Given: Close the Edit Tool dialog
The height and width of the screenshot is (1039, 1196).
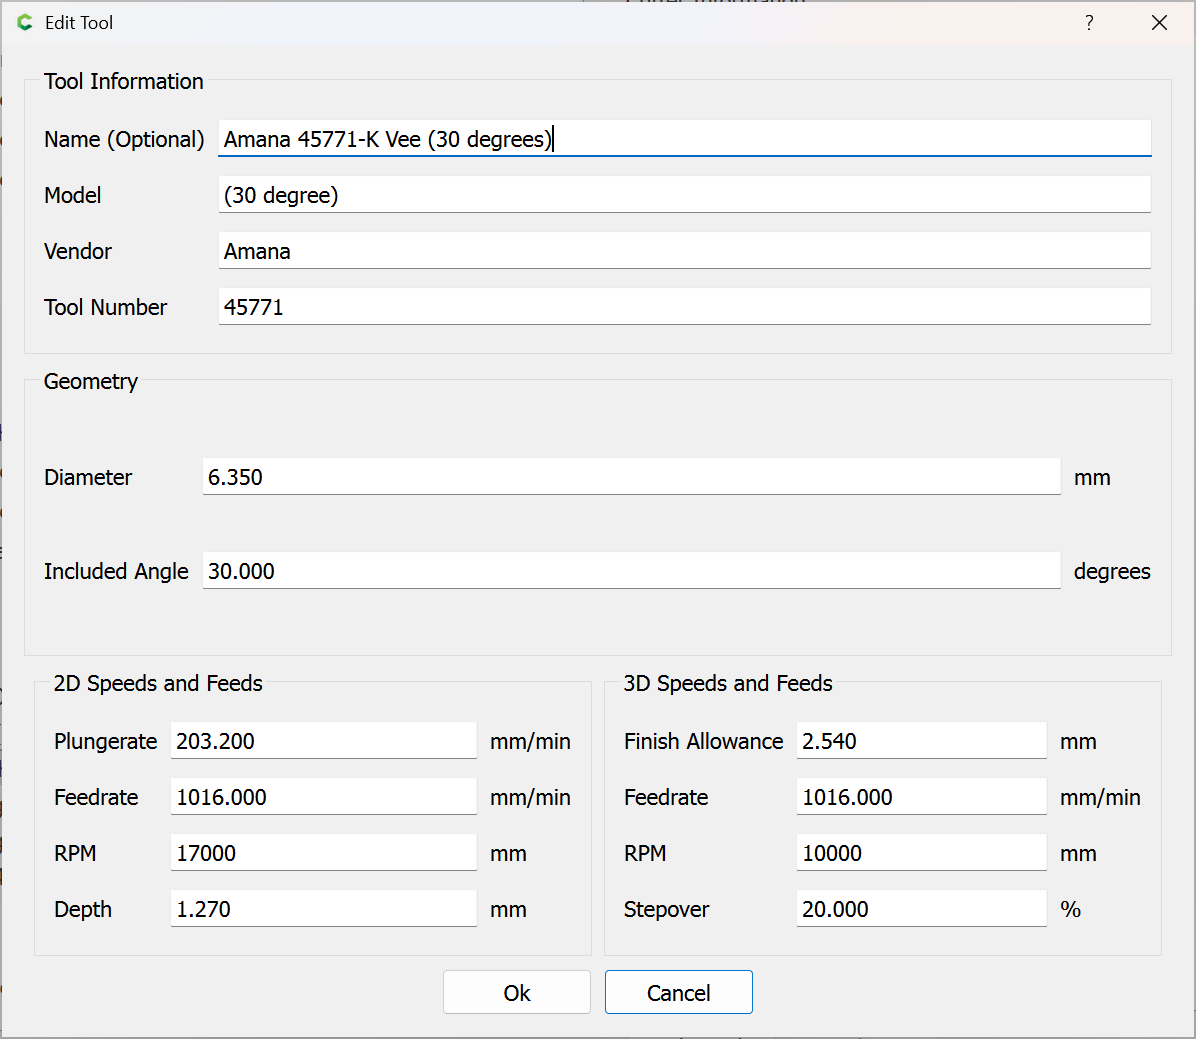Looking at the screenshot, I should [1159, 22].
